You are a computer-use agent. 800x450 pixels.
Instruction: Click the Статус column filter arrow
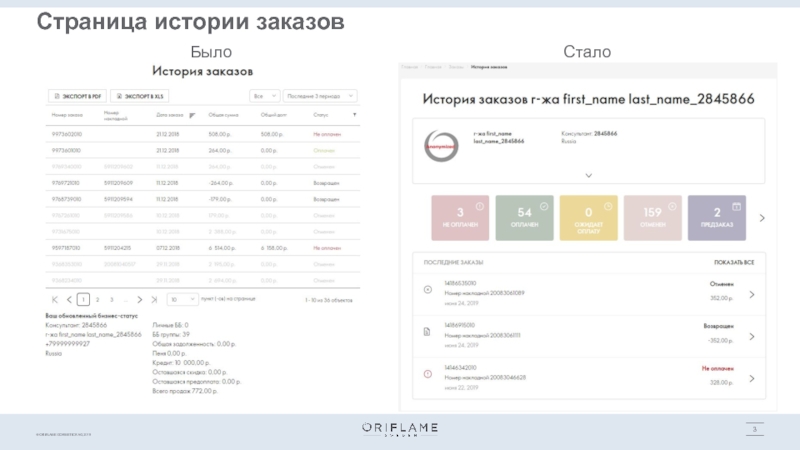[x=355, y=115]
